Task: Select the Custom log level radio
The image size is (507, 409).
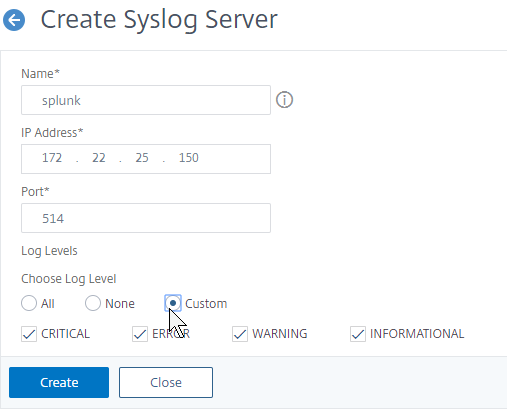Action: click(173, 303)
